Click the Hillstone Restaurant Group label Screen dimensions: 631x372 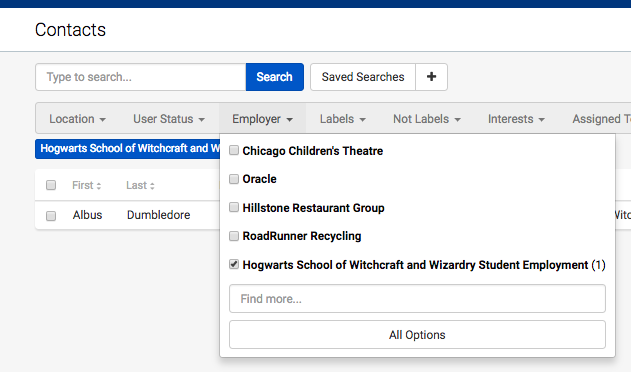(313, 208)
